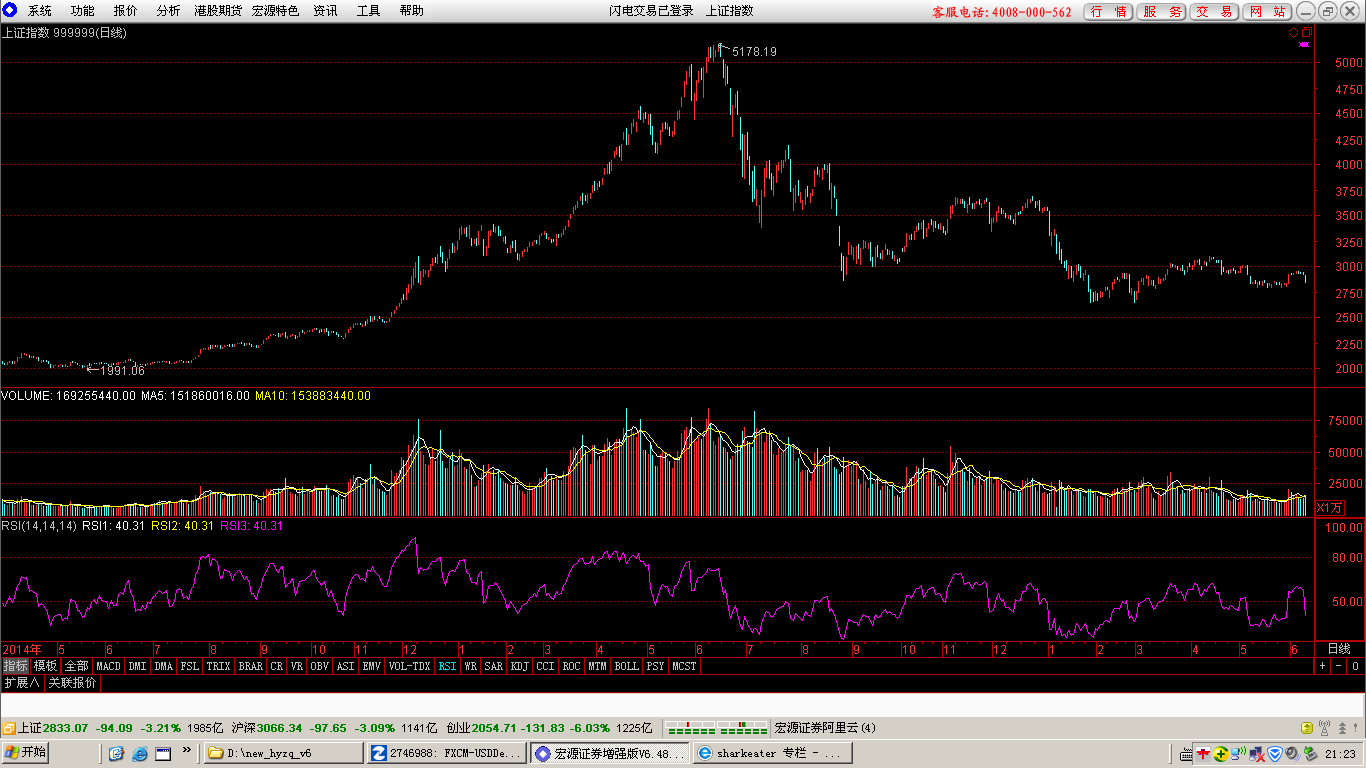
Task: Switch to the KDJ indicator
Action: pos(519,665)
